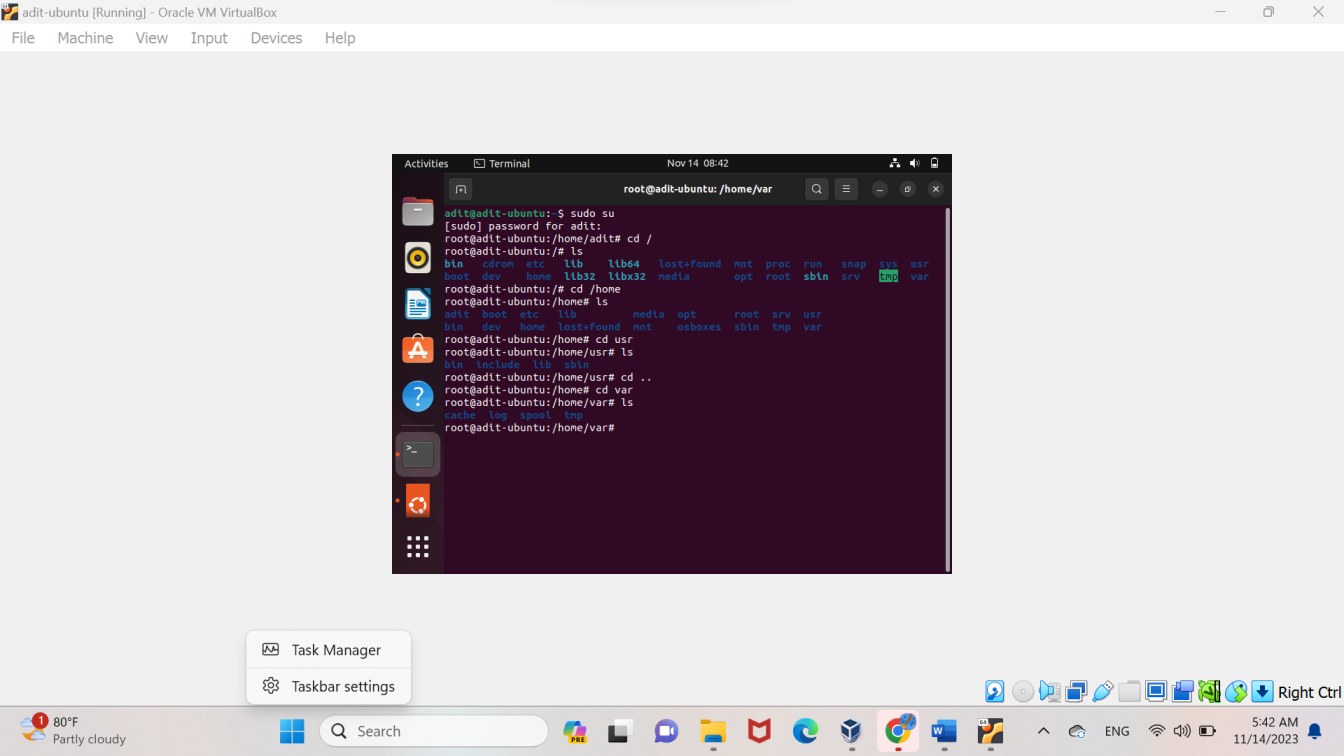Open the Machine menu
This screenshot has width=1344, height=756.
click(x=85, y=38)
